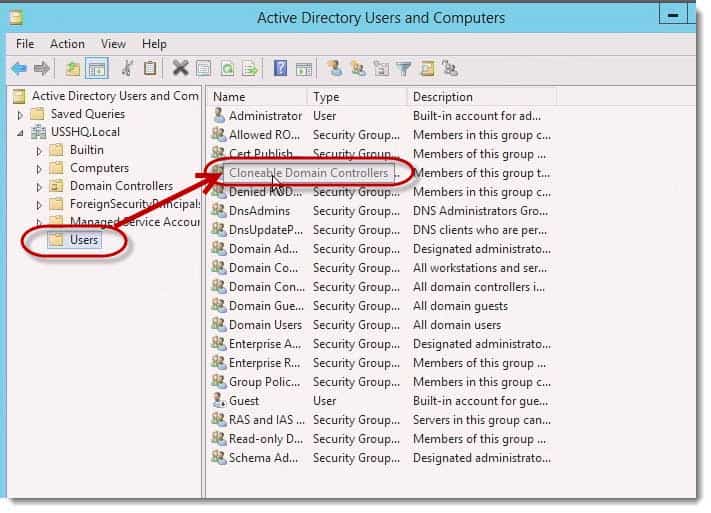
Task: Select Saved Queries in the tree
Action: [x=88, y=114]
